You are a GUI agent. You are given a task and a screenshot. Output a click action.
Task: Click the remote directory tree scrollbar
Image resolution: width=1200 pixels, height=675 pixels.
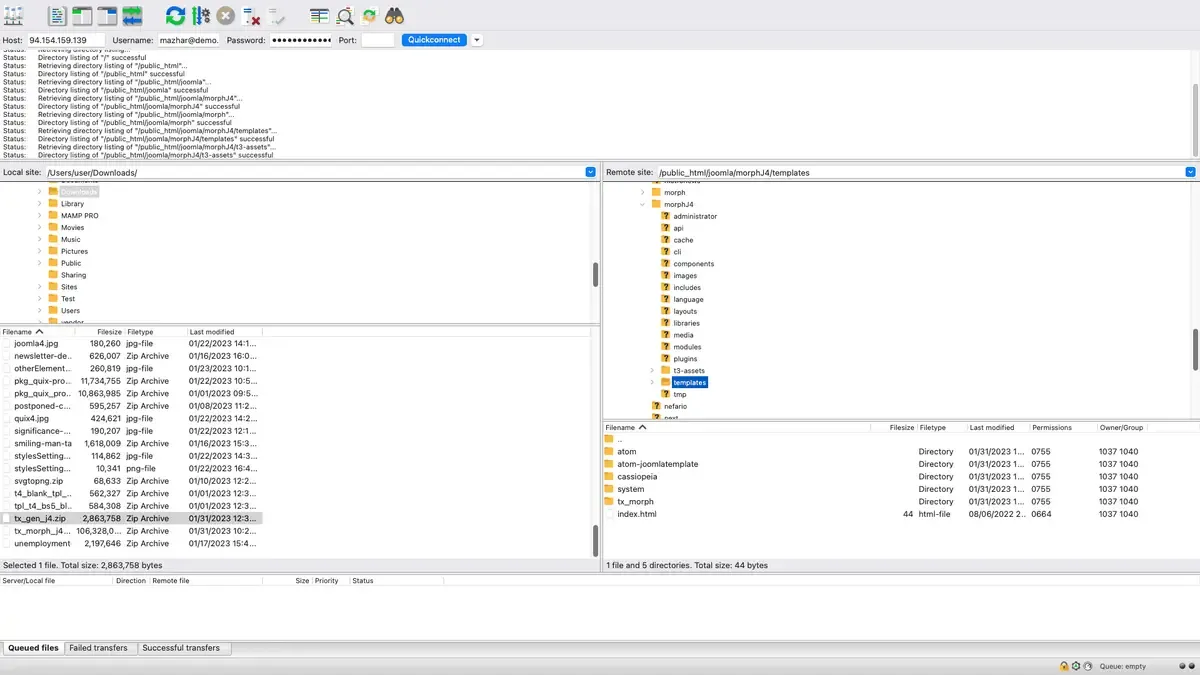pyautogui.click(x=1195, y=349)
